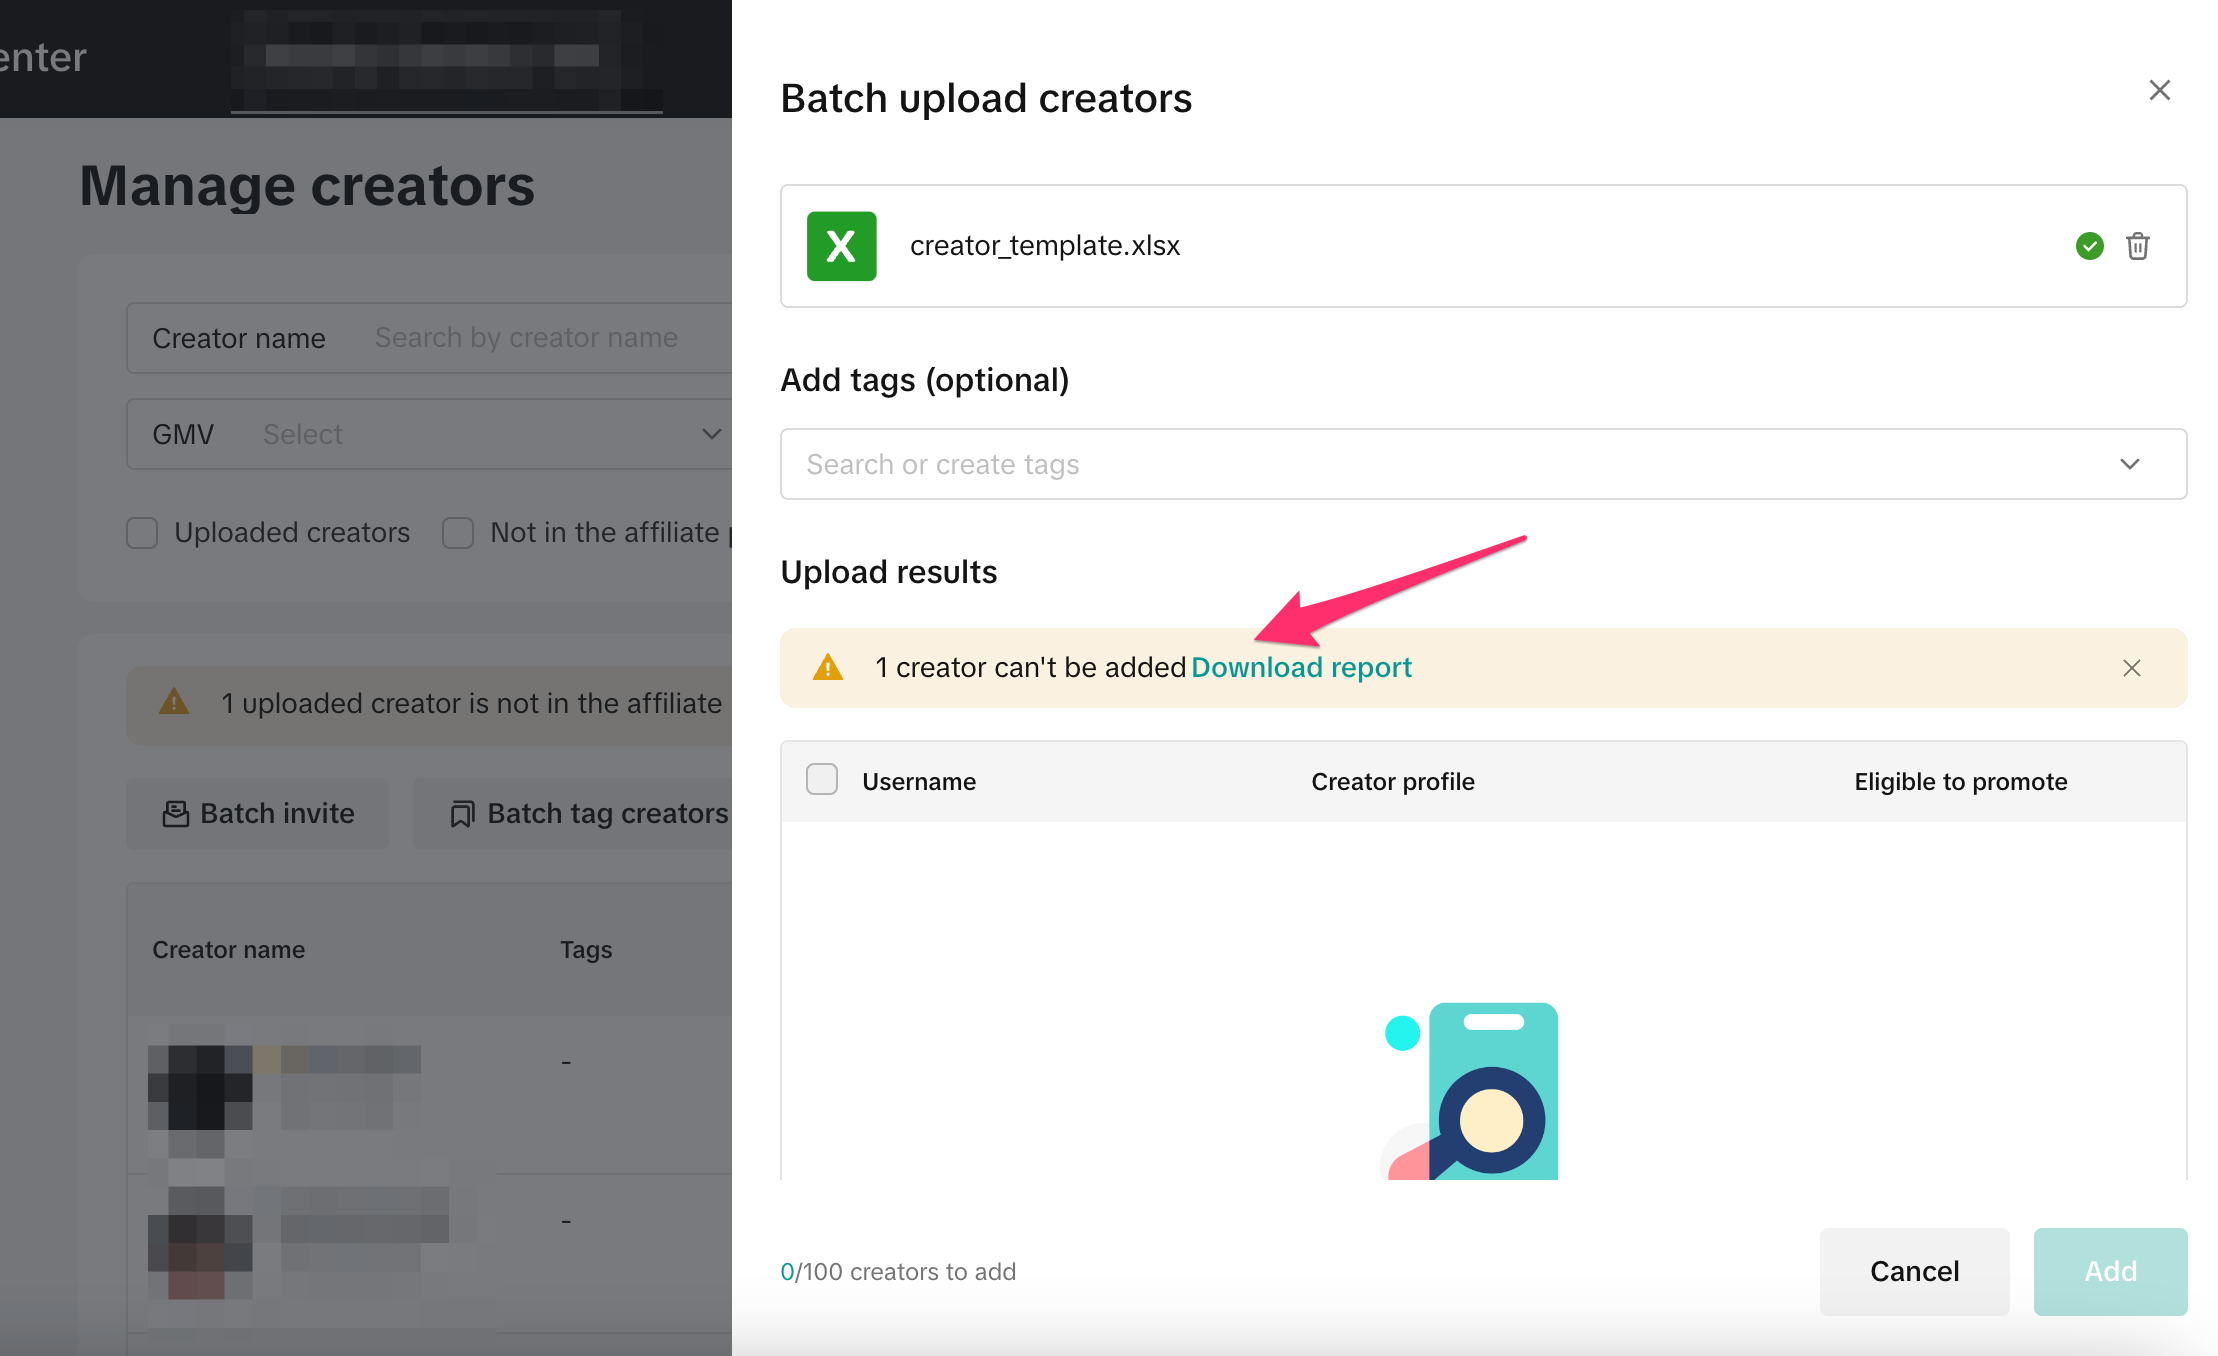
Task: Click the affiliate warning icon in Manage creators
Action: coord(174,703)
